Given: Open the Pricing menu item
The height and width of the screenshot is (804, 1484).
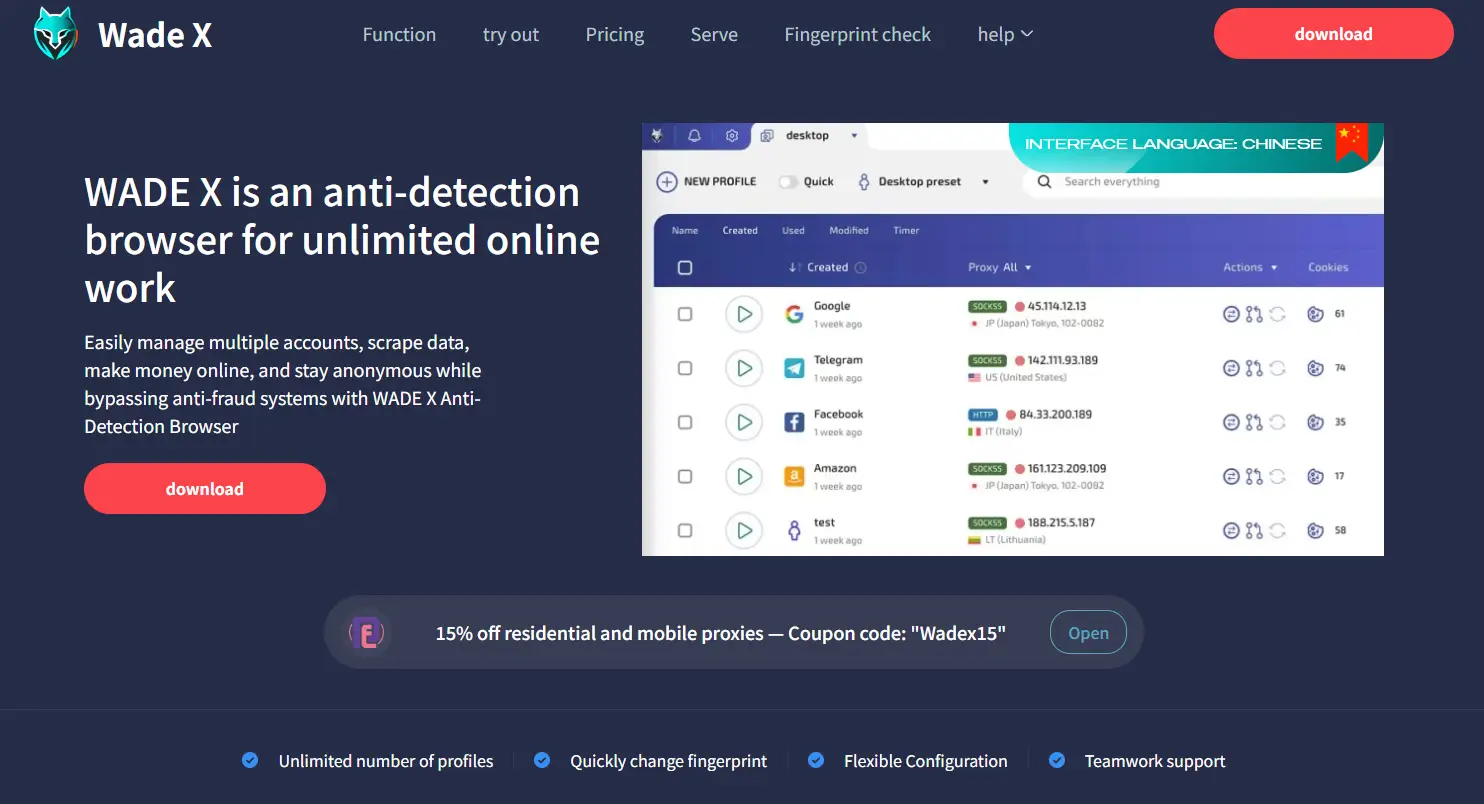Looking at the screenshot, I should tap(614, 35).
